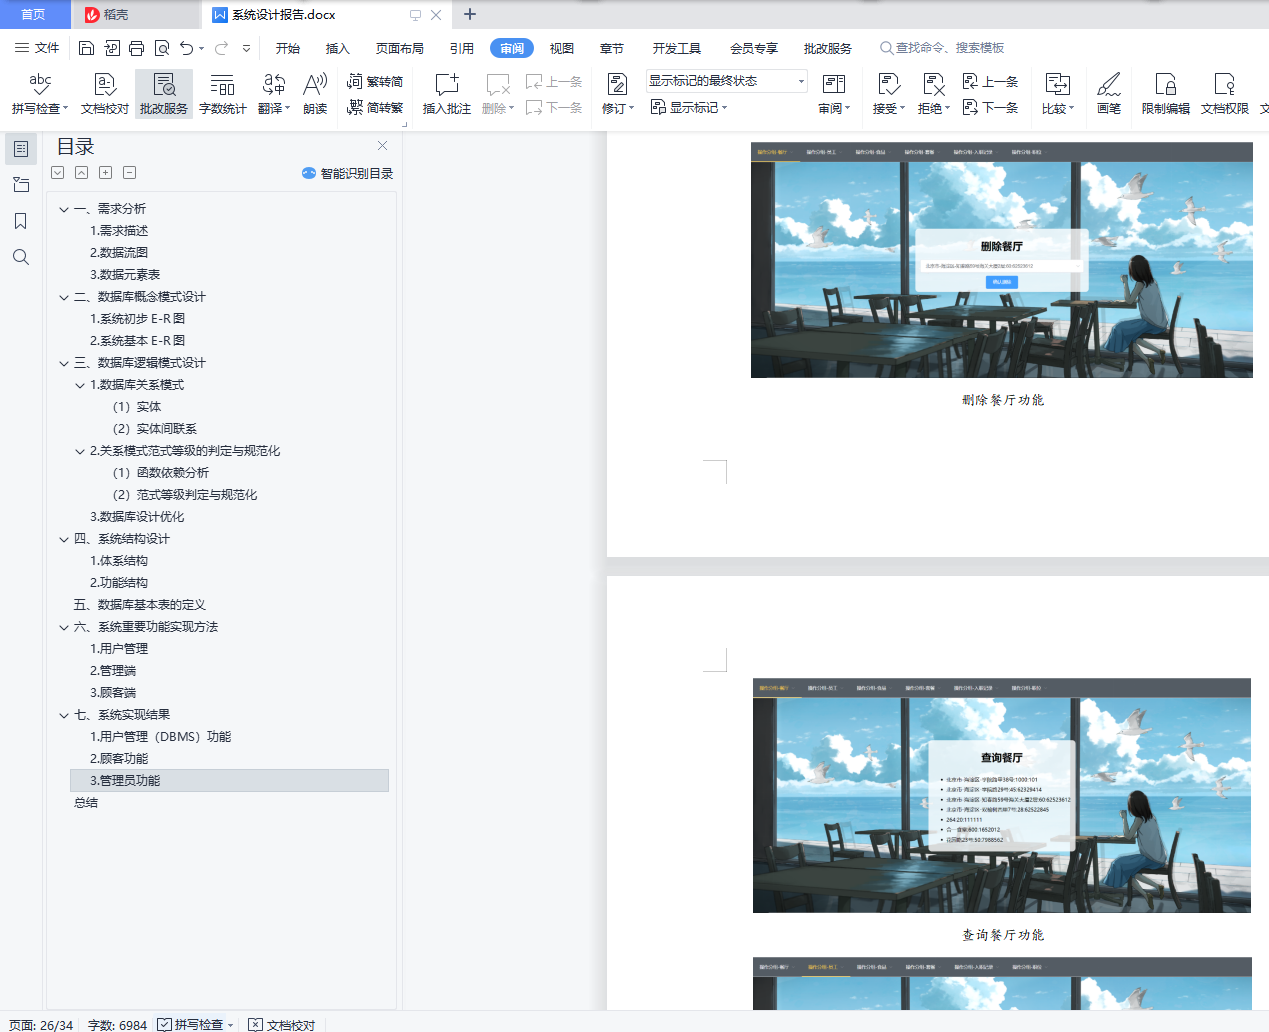Collapse 六、系统重要功能实现方法 node
1269x1032 pixels.
(64, 627)
